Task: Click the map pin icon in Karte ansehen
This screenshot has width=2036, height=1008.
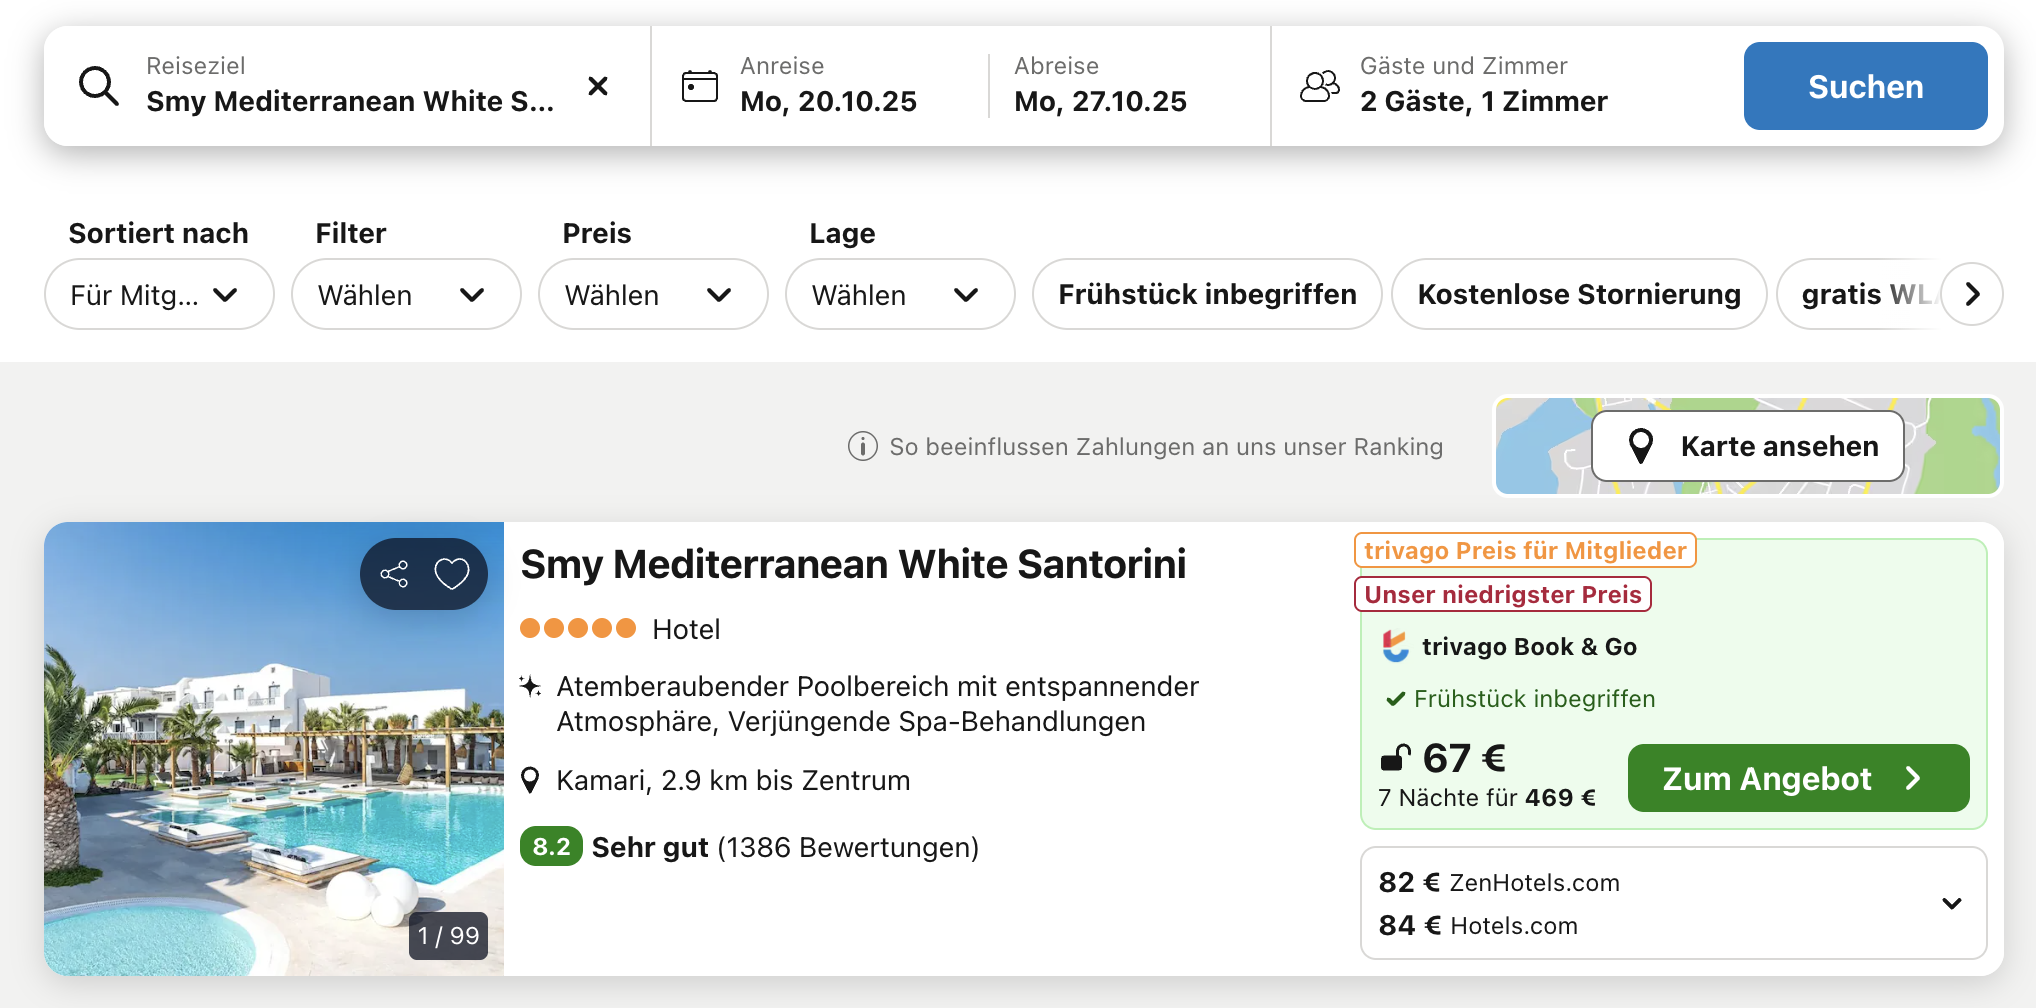Action: coord(1641,446)
